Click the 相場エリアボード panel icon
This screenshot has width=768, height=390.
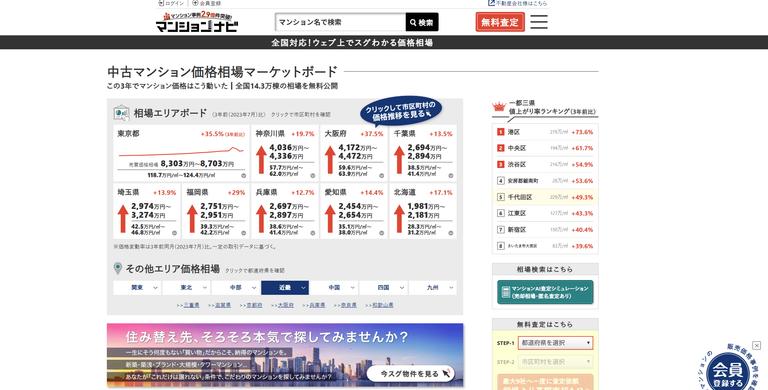tap(121, 113)
